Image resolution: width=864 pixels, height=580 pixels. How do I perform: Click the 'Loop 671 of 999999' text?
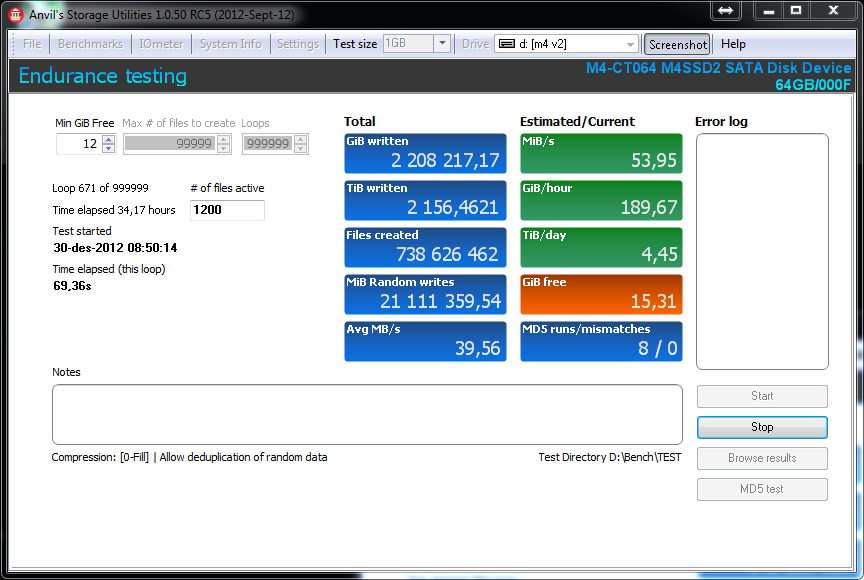100,188
